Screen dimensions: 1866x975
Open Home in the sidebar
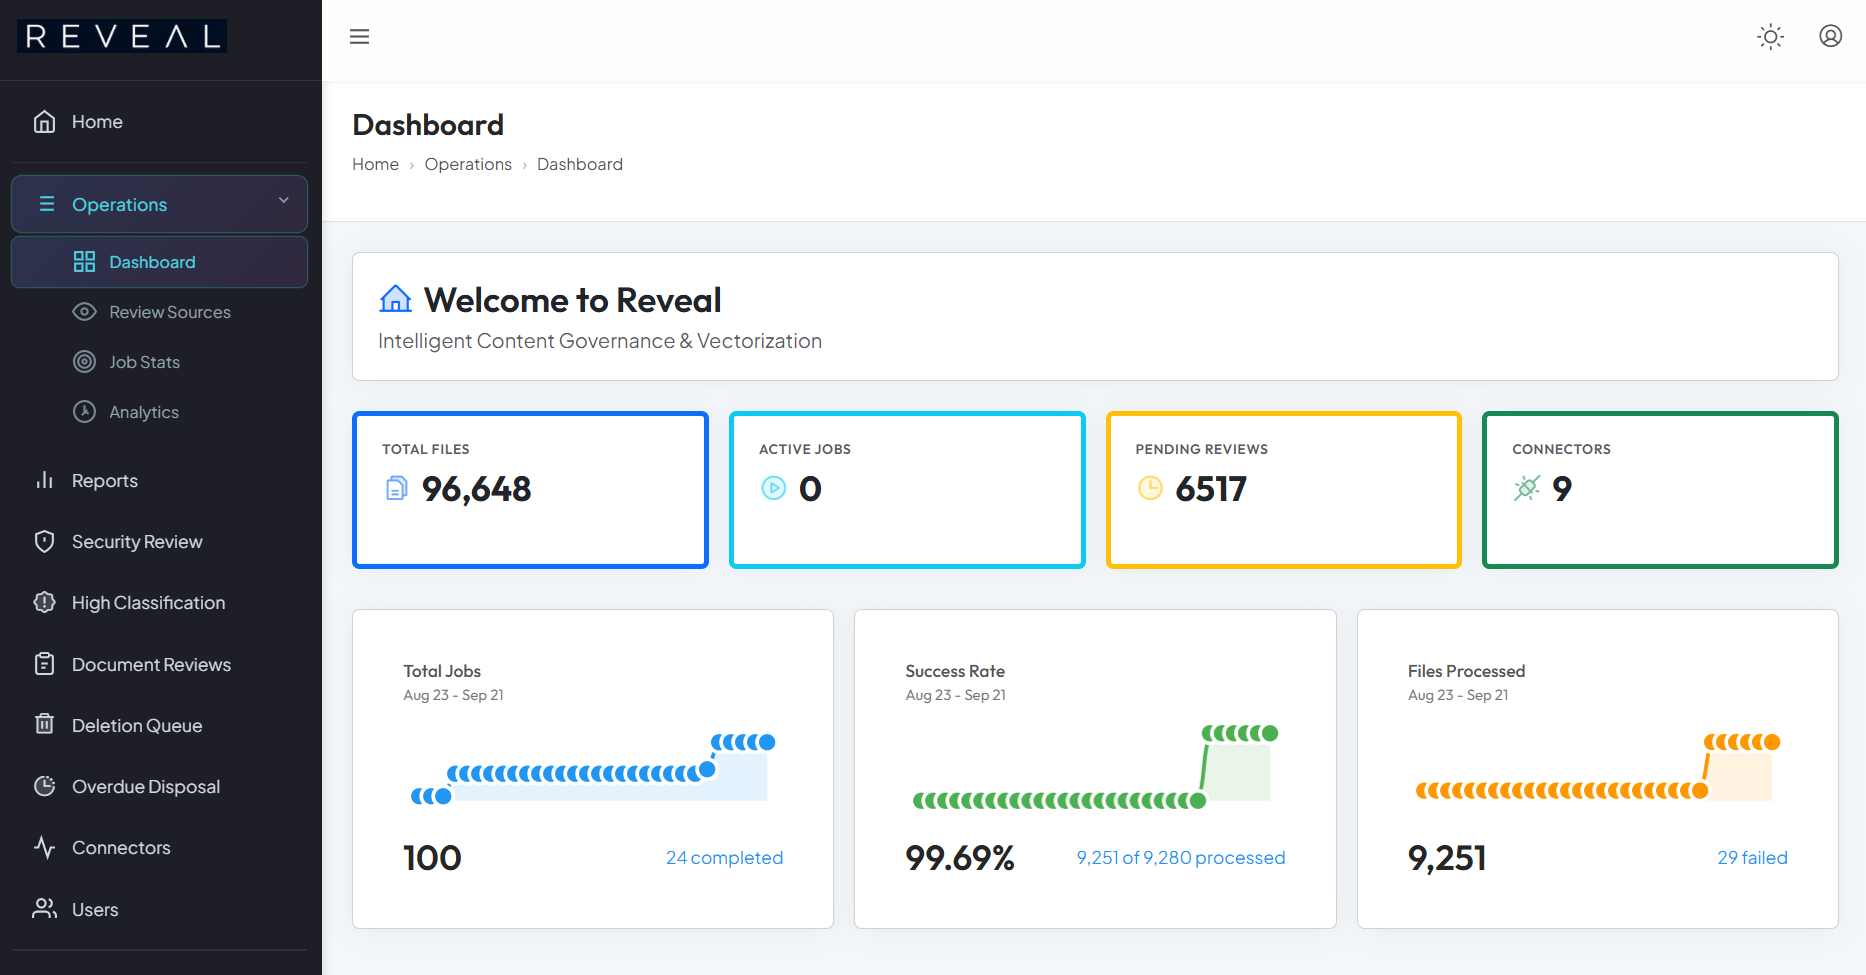coord(160,122)
